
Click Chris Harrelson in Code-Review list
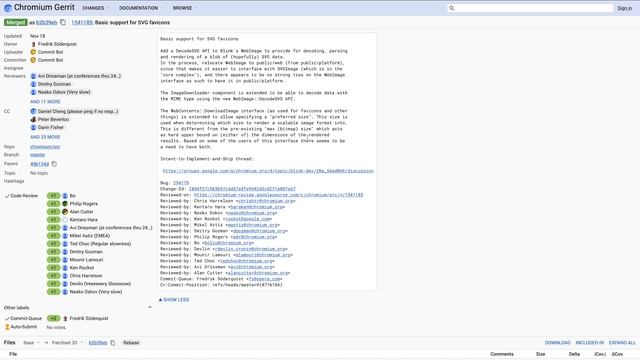click(86, 276)
